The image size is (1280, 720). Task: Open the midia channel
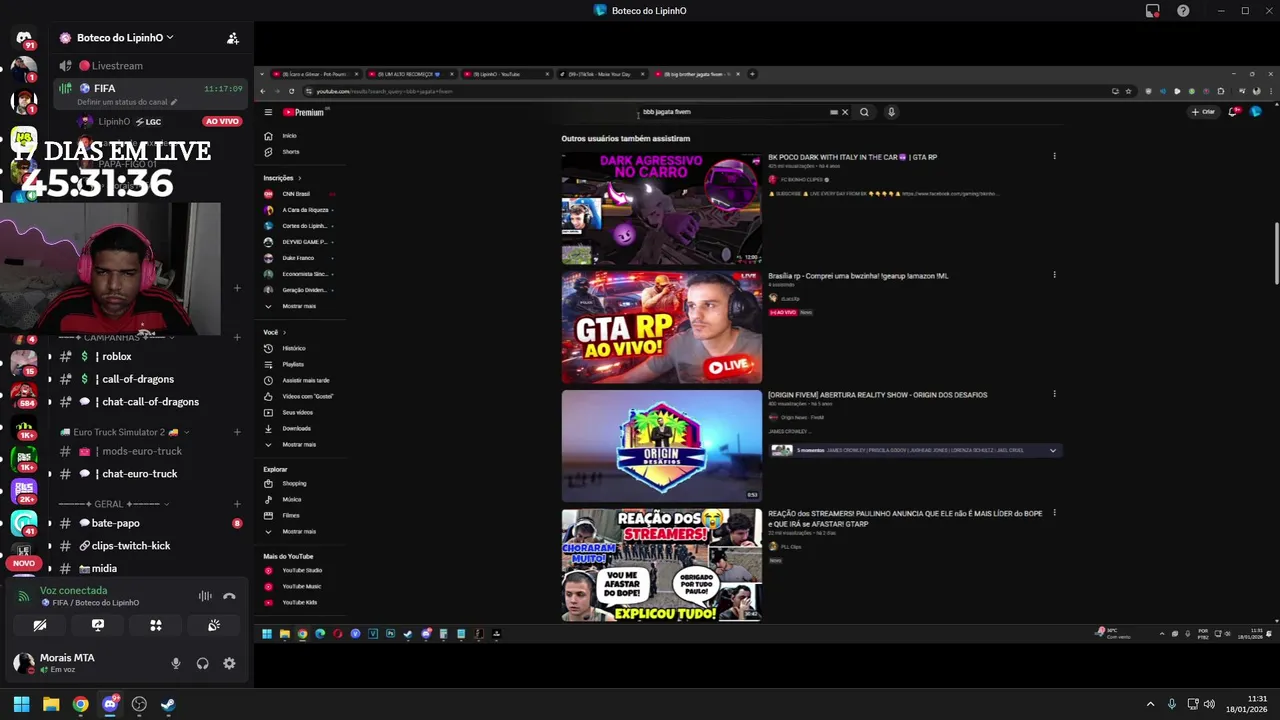click(x=150, y=569)
